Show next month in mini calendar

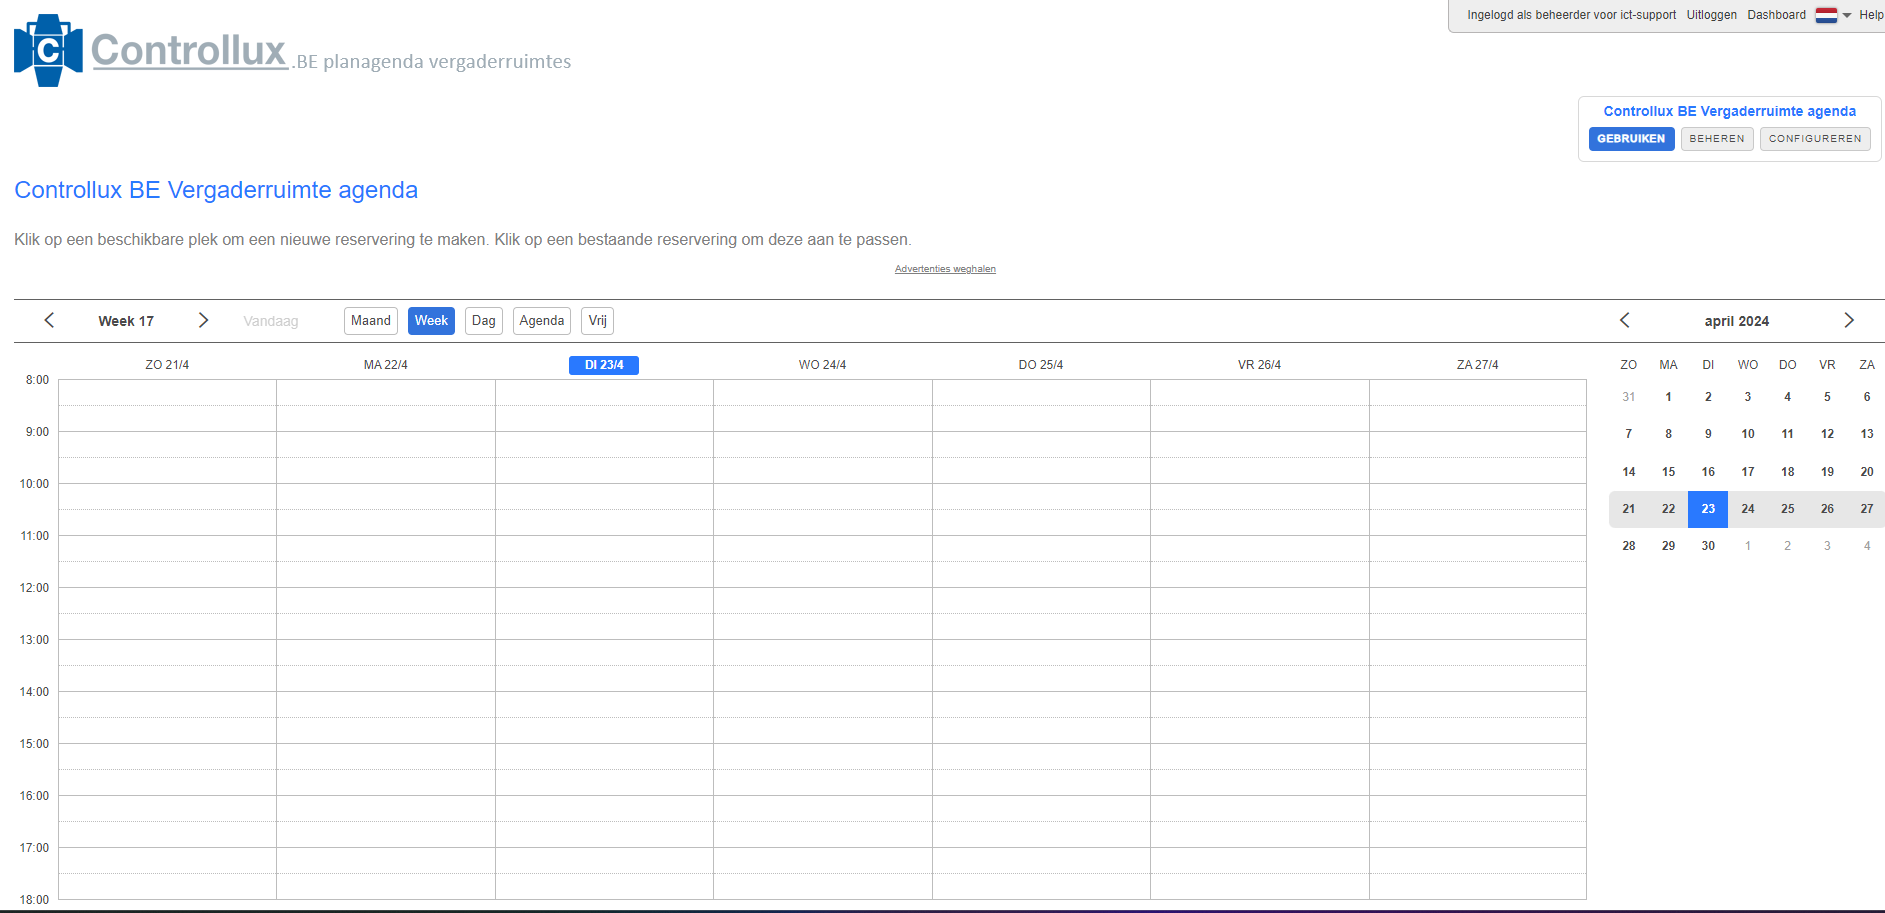[1848, 320]
